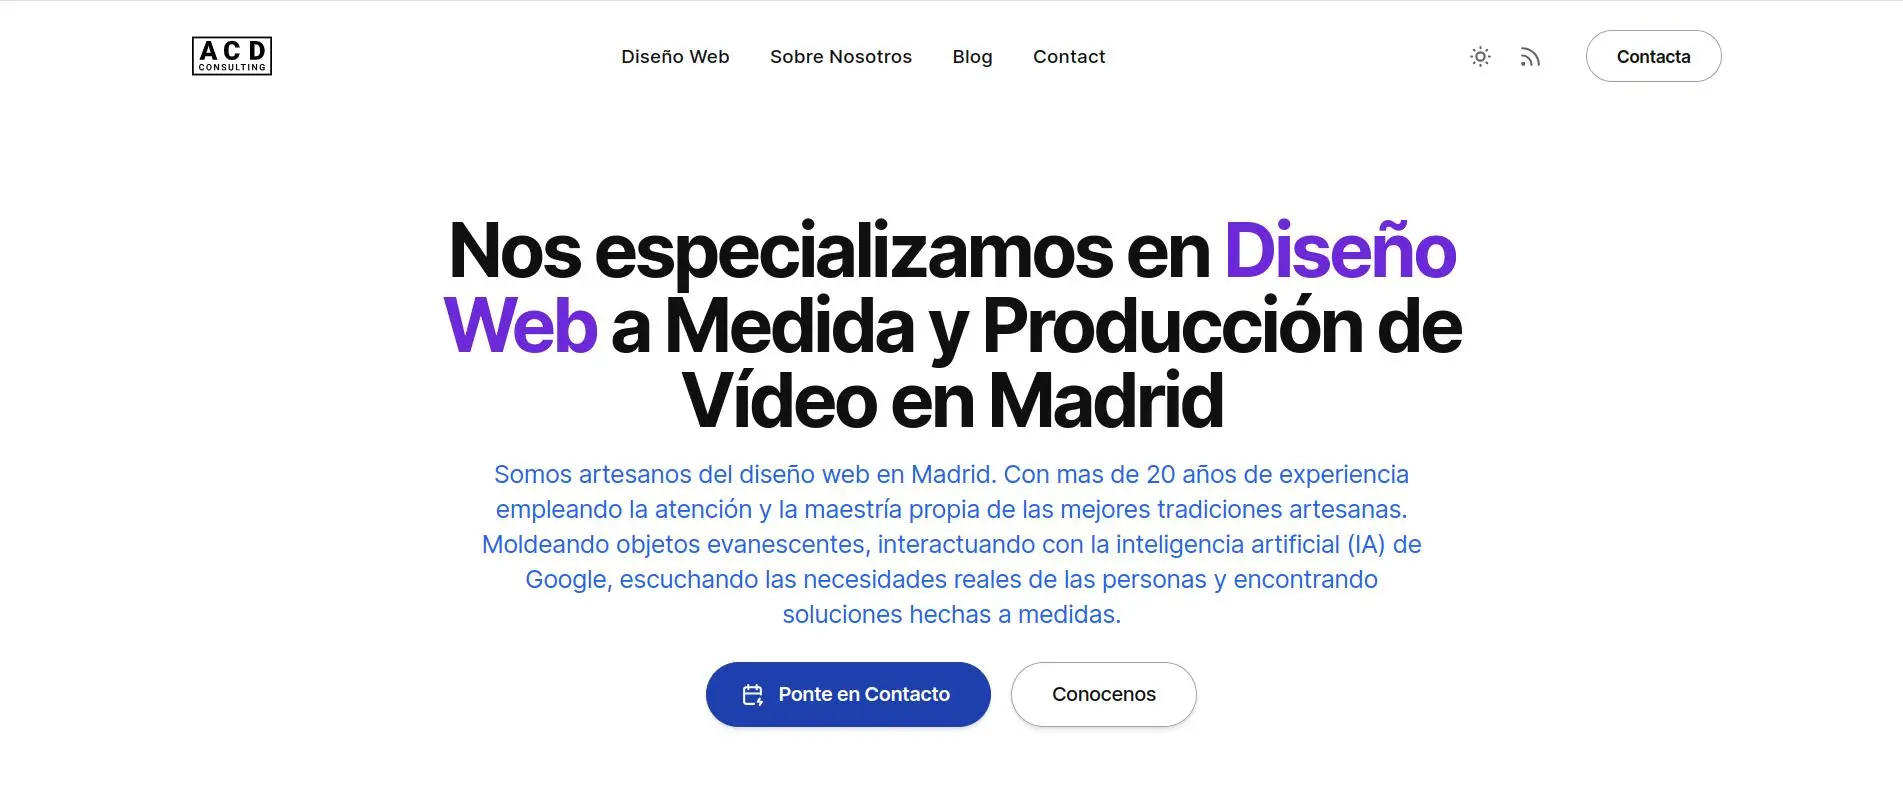Click the Conocenos button
Viewport: 1903px width, 804px height.
[1103, 694]
